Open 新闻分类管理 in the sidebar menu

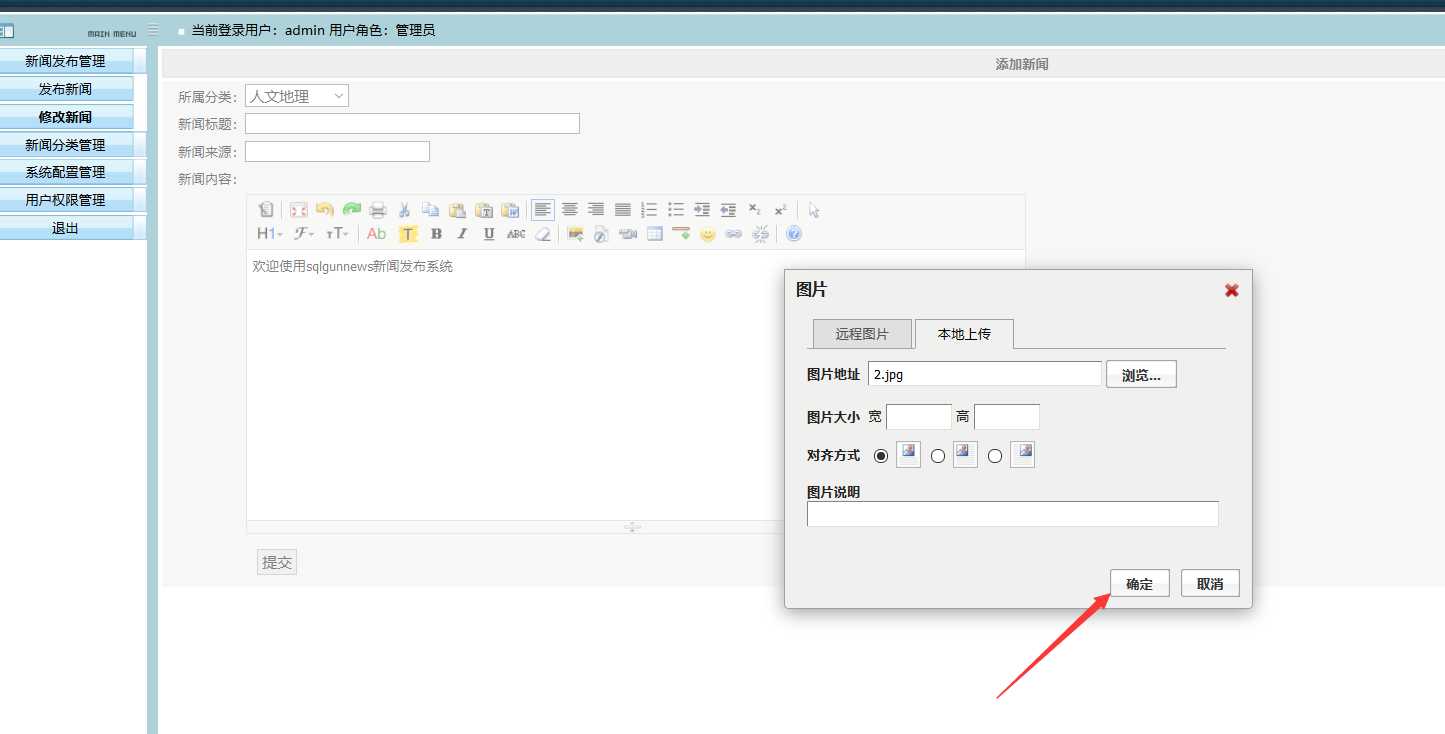[x=66, y=145]
